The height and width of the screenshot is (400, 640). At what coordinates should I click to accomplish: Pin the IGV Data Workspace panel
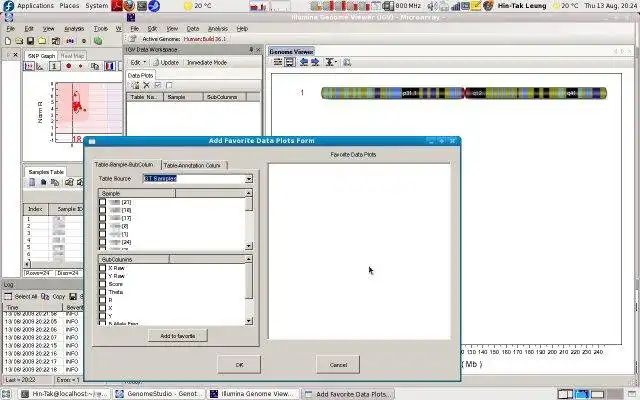[x=251, y=49]
